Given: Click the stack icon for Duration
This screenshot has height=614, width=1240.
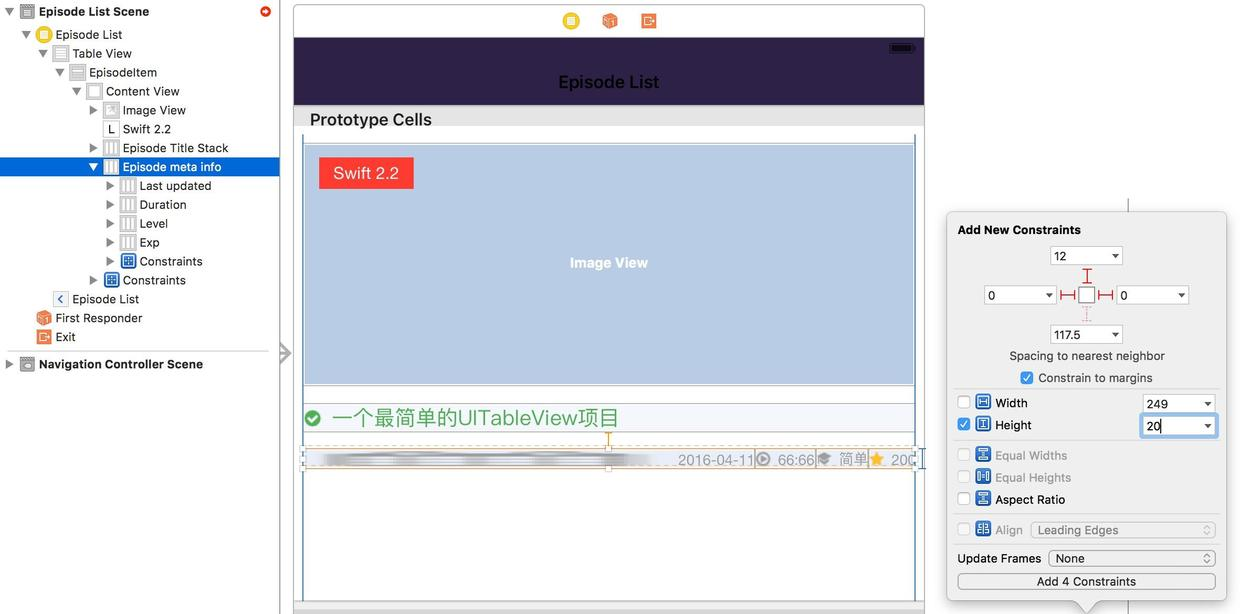Looking at the screenshot, I should (x=129, y=205).
